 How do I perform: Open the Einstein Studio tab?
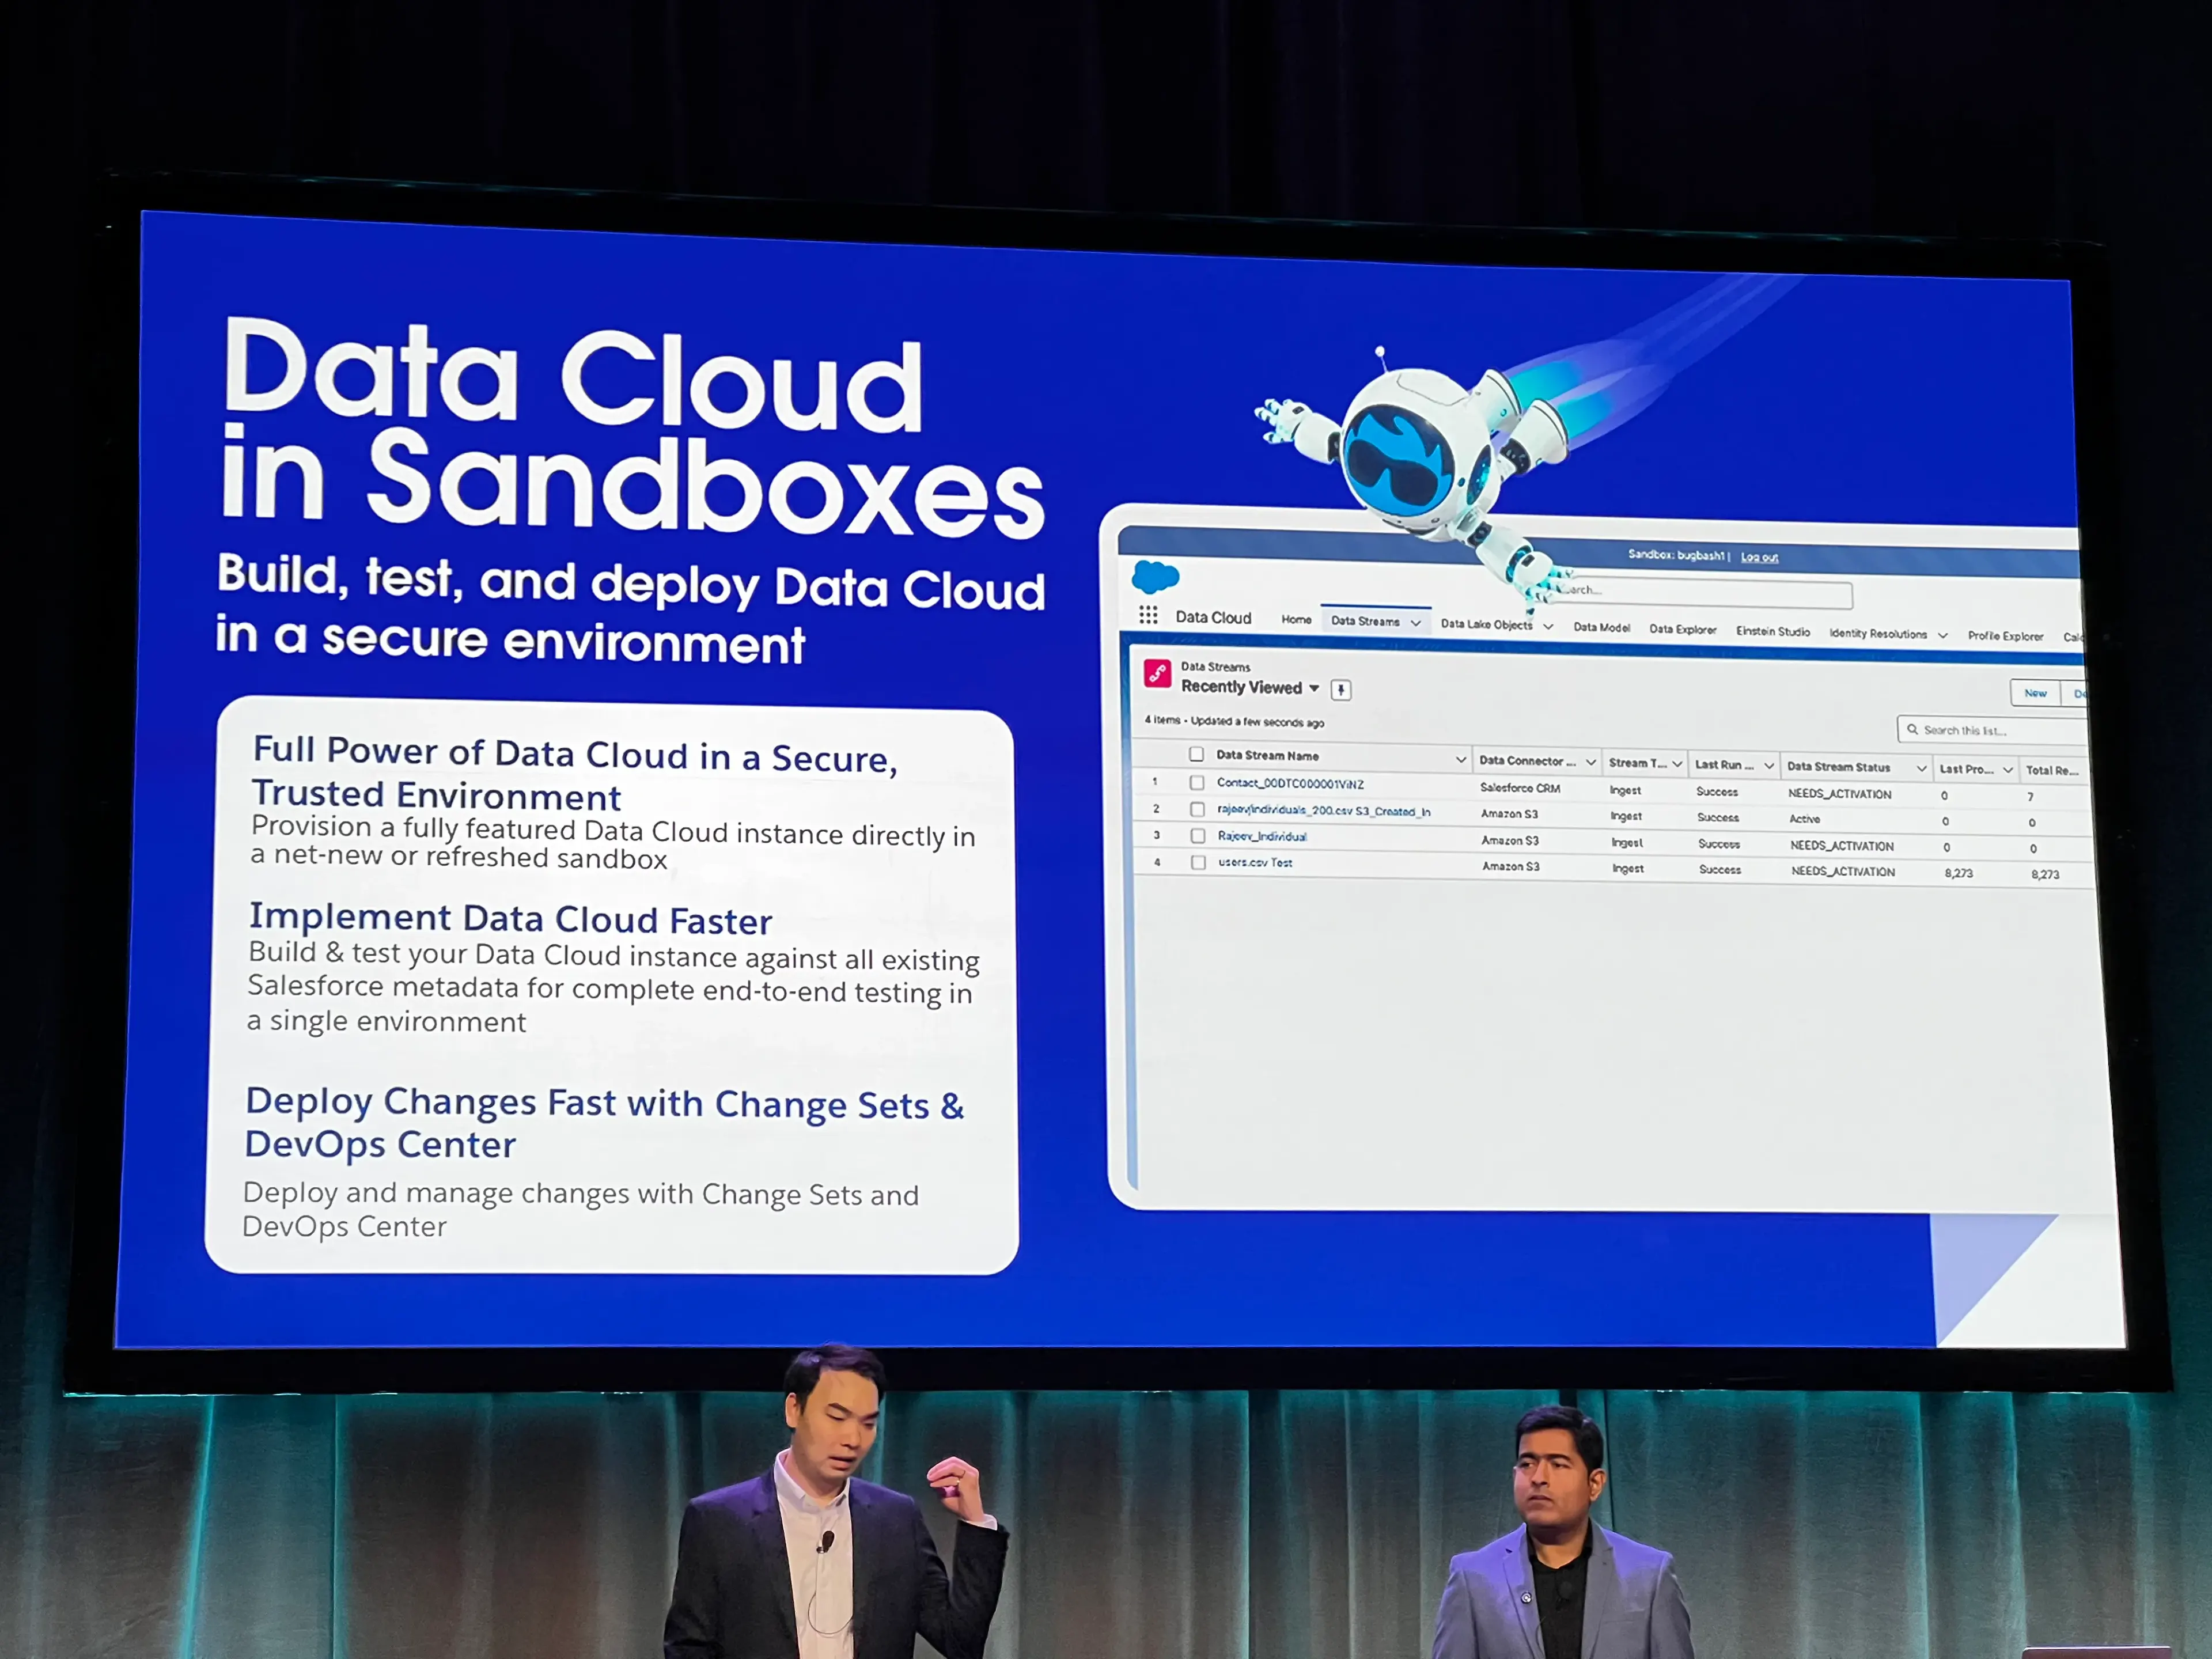coord(1773,632)
